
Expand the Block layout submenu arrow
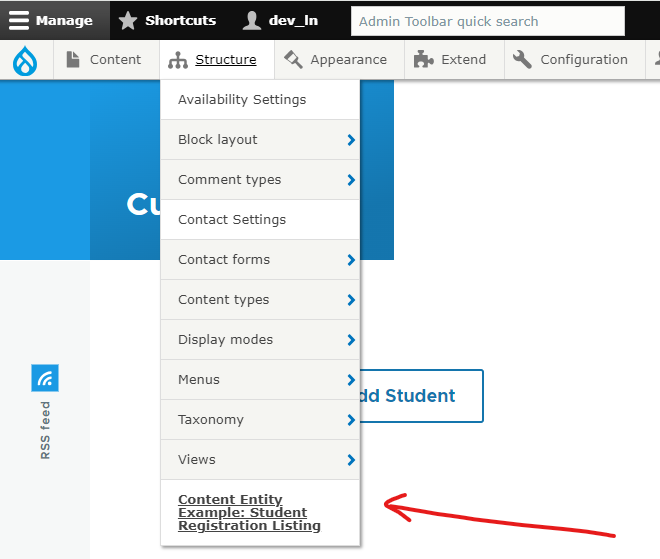pyautogui.click(x=351, y=140)
